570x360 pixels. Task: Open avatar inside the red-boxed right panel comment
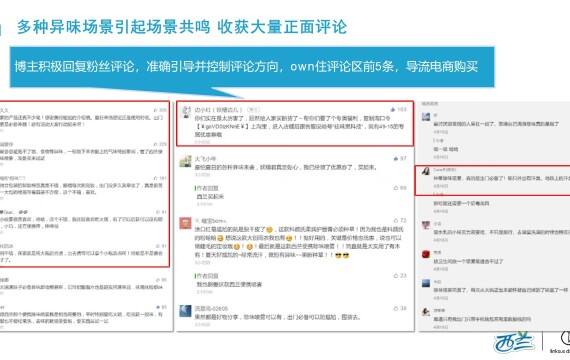[x=426, y=171]
